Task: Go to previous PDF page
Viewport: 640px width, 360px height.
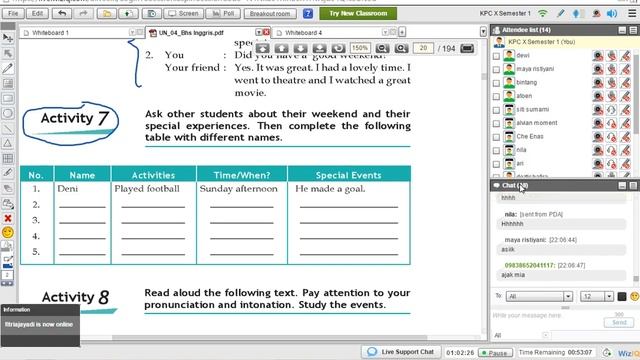Action: pyautogui.click(x=281, y=48)
